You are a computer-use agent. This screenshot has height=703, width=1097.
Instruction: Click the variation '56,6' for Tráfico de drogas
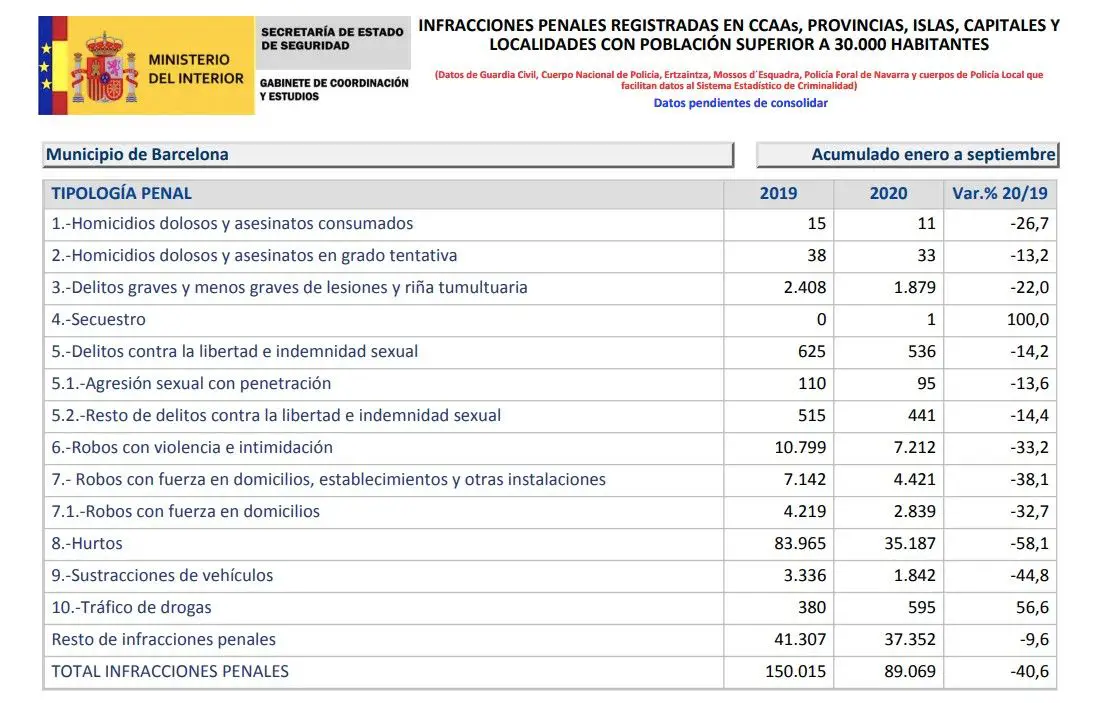[1000, 608]
